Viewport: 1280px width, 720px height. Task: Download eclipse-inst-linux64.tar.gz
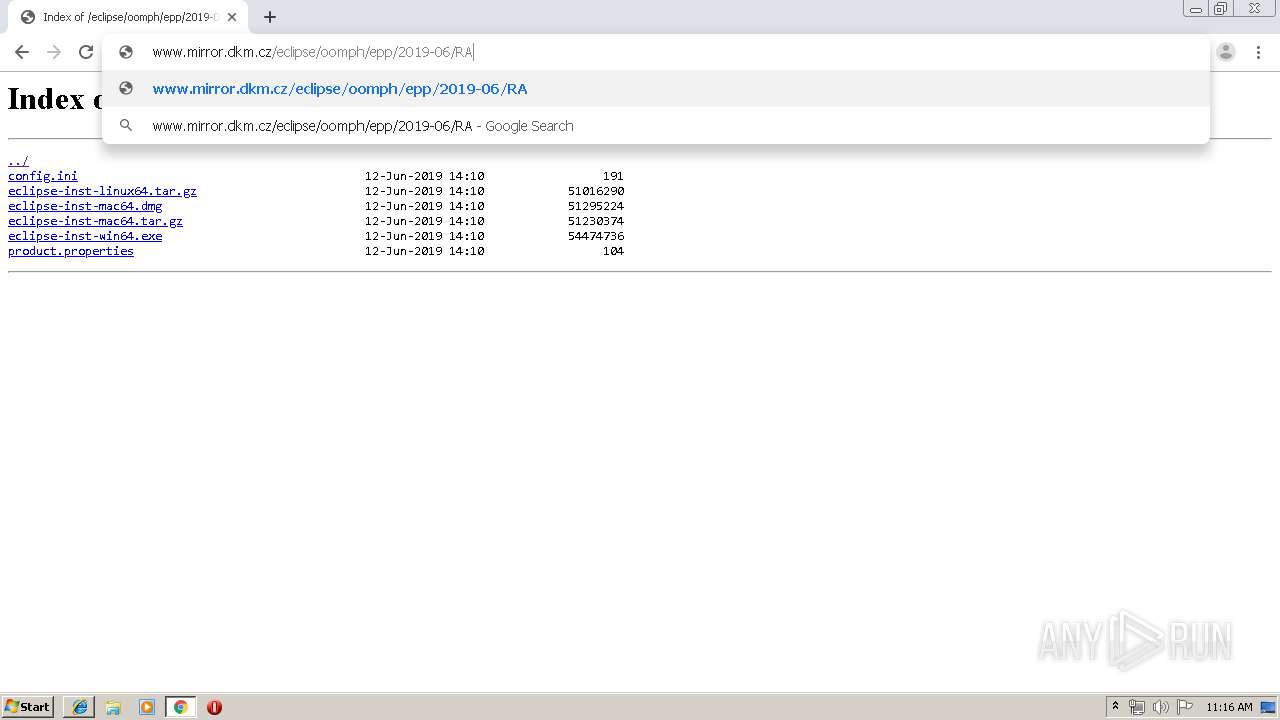[102, 191]
